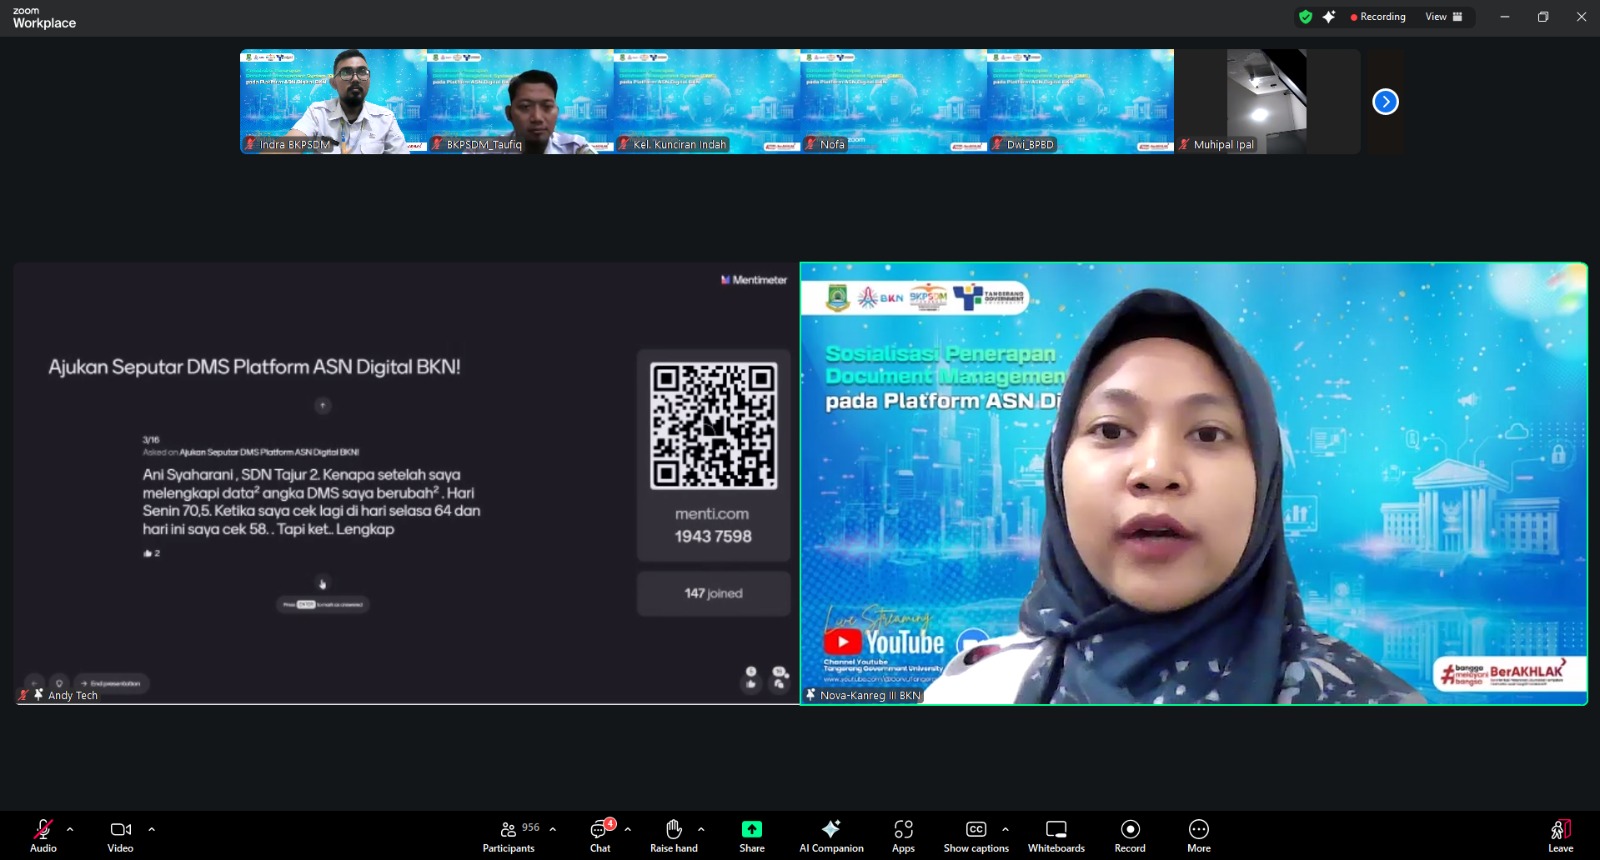The image size is (1600, 860).
Task: Expand the audio options arrow
Action: tap(70, 829)
